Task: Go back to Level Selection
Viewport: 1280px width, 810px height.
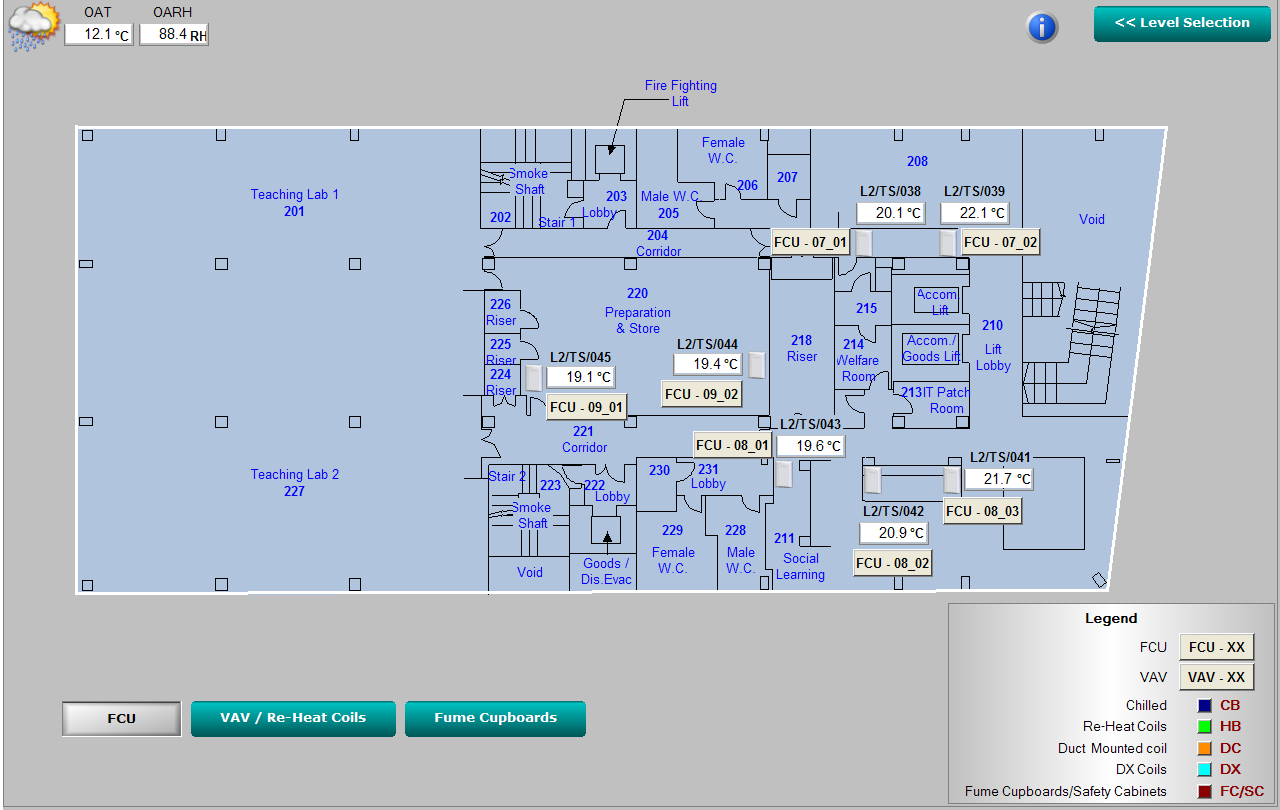Action: tap(1181, 23)
